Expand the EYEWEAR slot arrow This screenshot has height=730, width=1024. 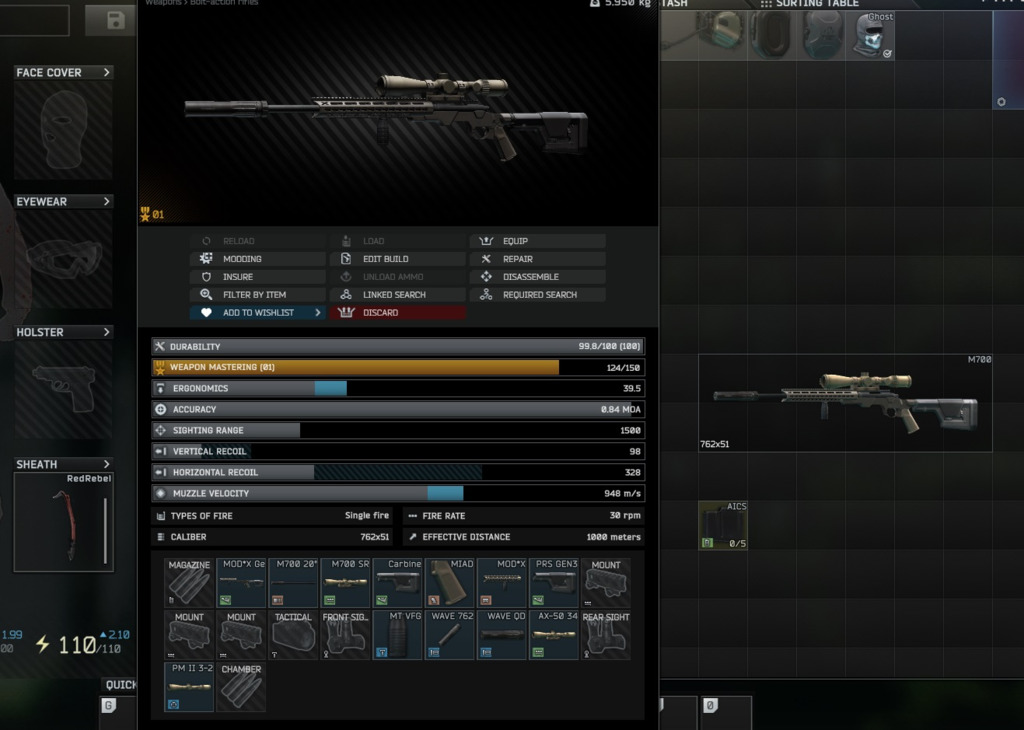pyautogui.click(x=107, y=201)
